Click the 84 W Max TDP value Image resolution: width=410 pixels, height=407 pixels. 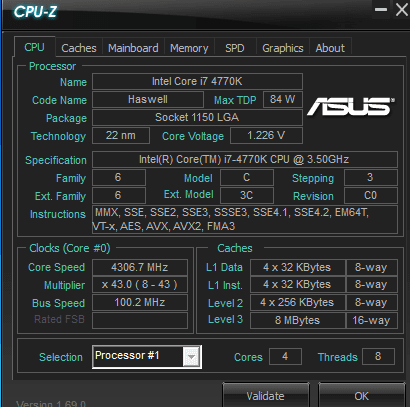283,99
